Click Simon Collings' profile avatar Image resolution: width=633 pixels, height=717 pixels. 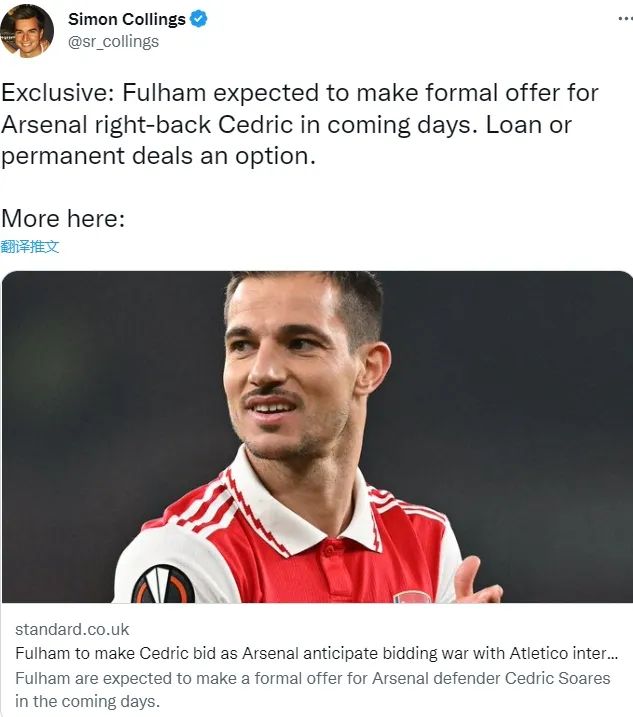(x=27, y=29)
